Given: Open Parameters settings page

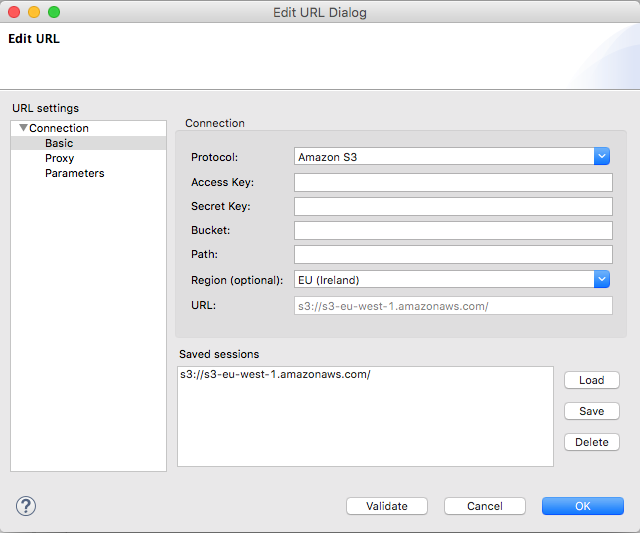Looking at the screenshot, I should [74, 173].
